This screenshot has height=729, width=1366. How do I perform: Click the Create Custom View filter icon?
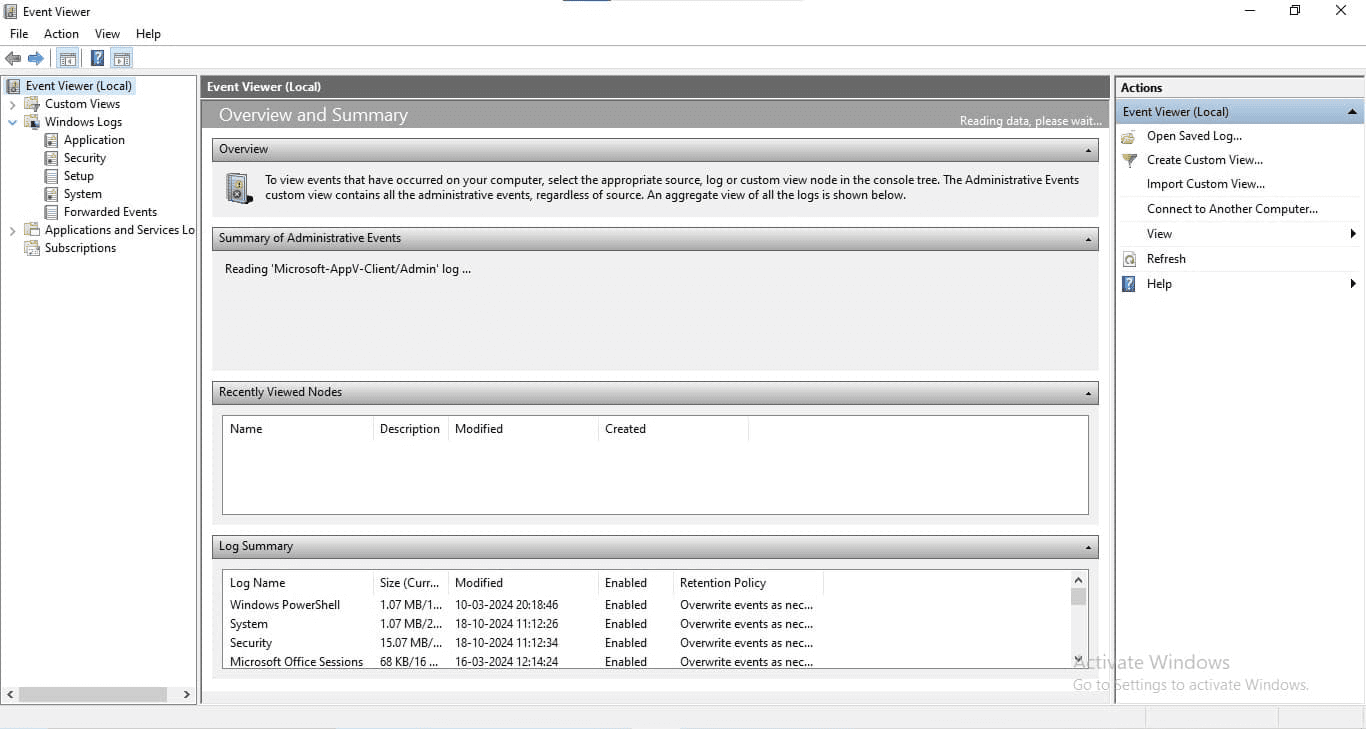[x=1129, y=160]
